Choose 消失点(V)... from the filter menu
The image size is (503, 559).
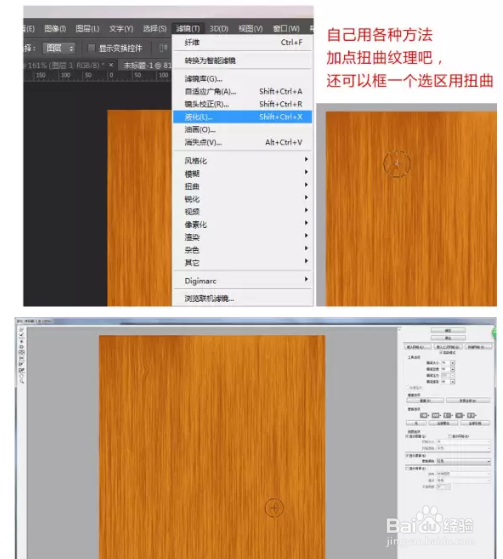tap(242, 142)
